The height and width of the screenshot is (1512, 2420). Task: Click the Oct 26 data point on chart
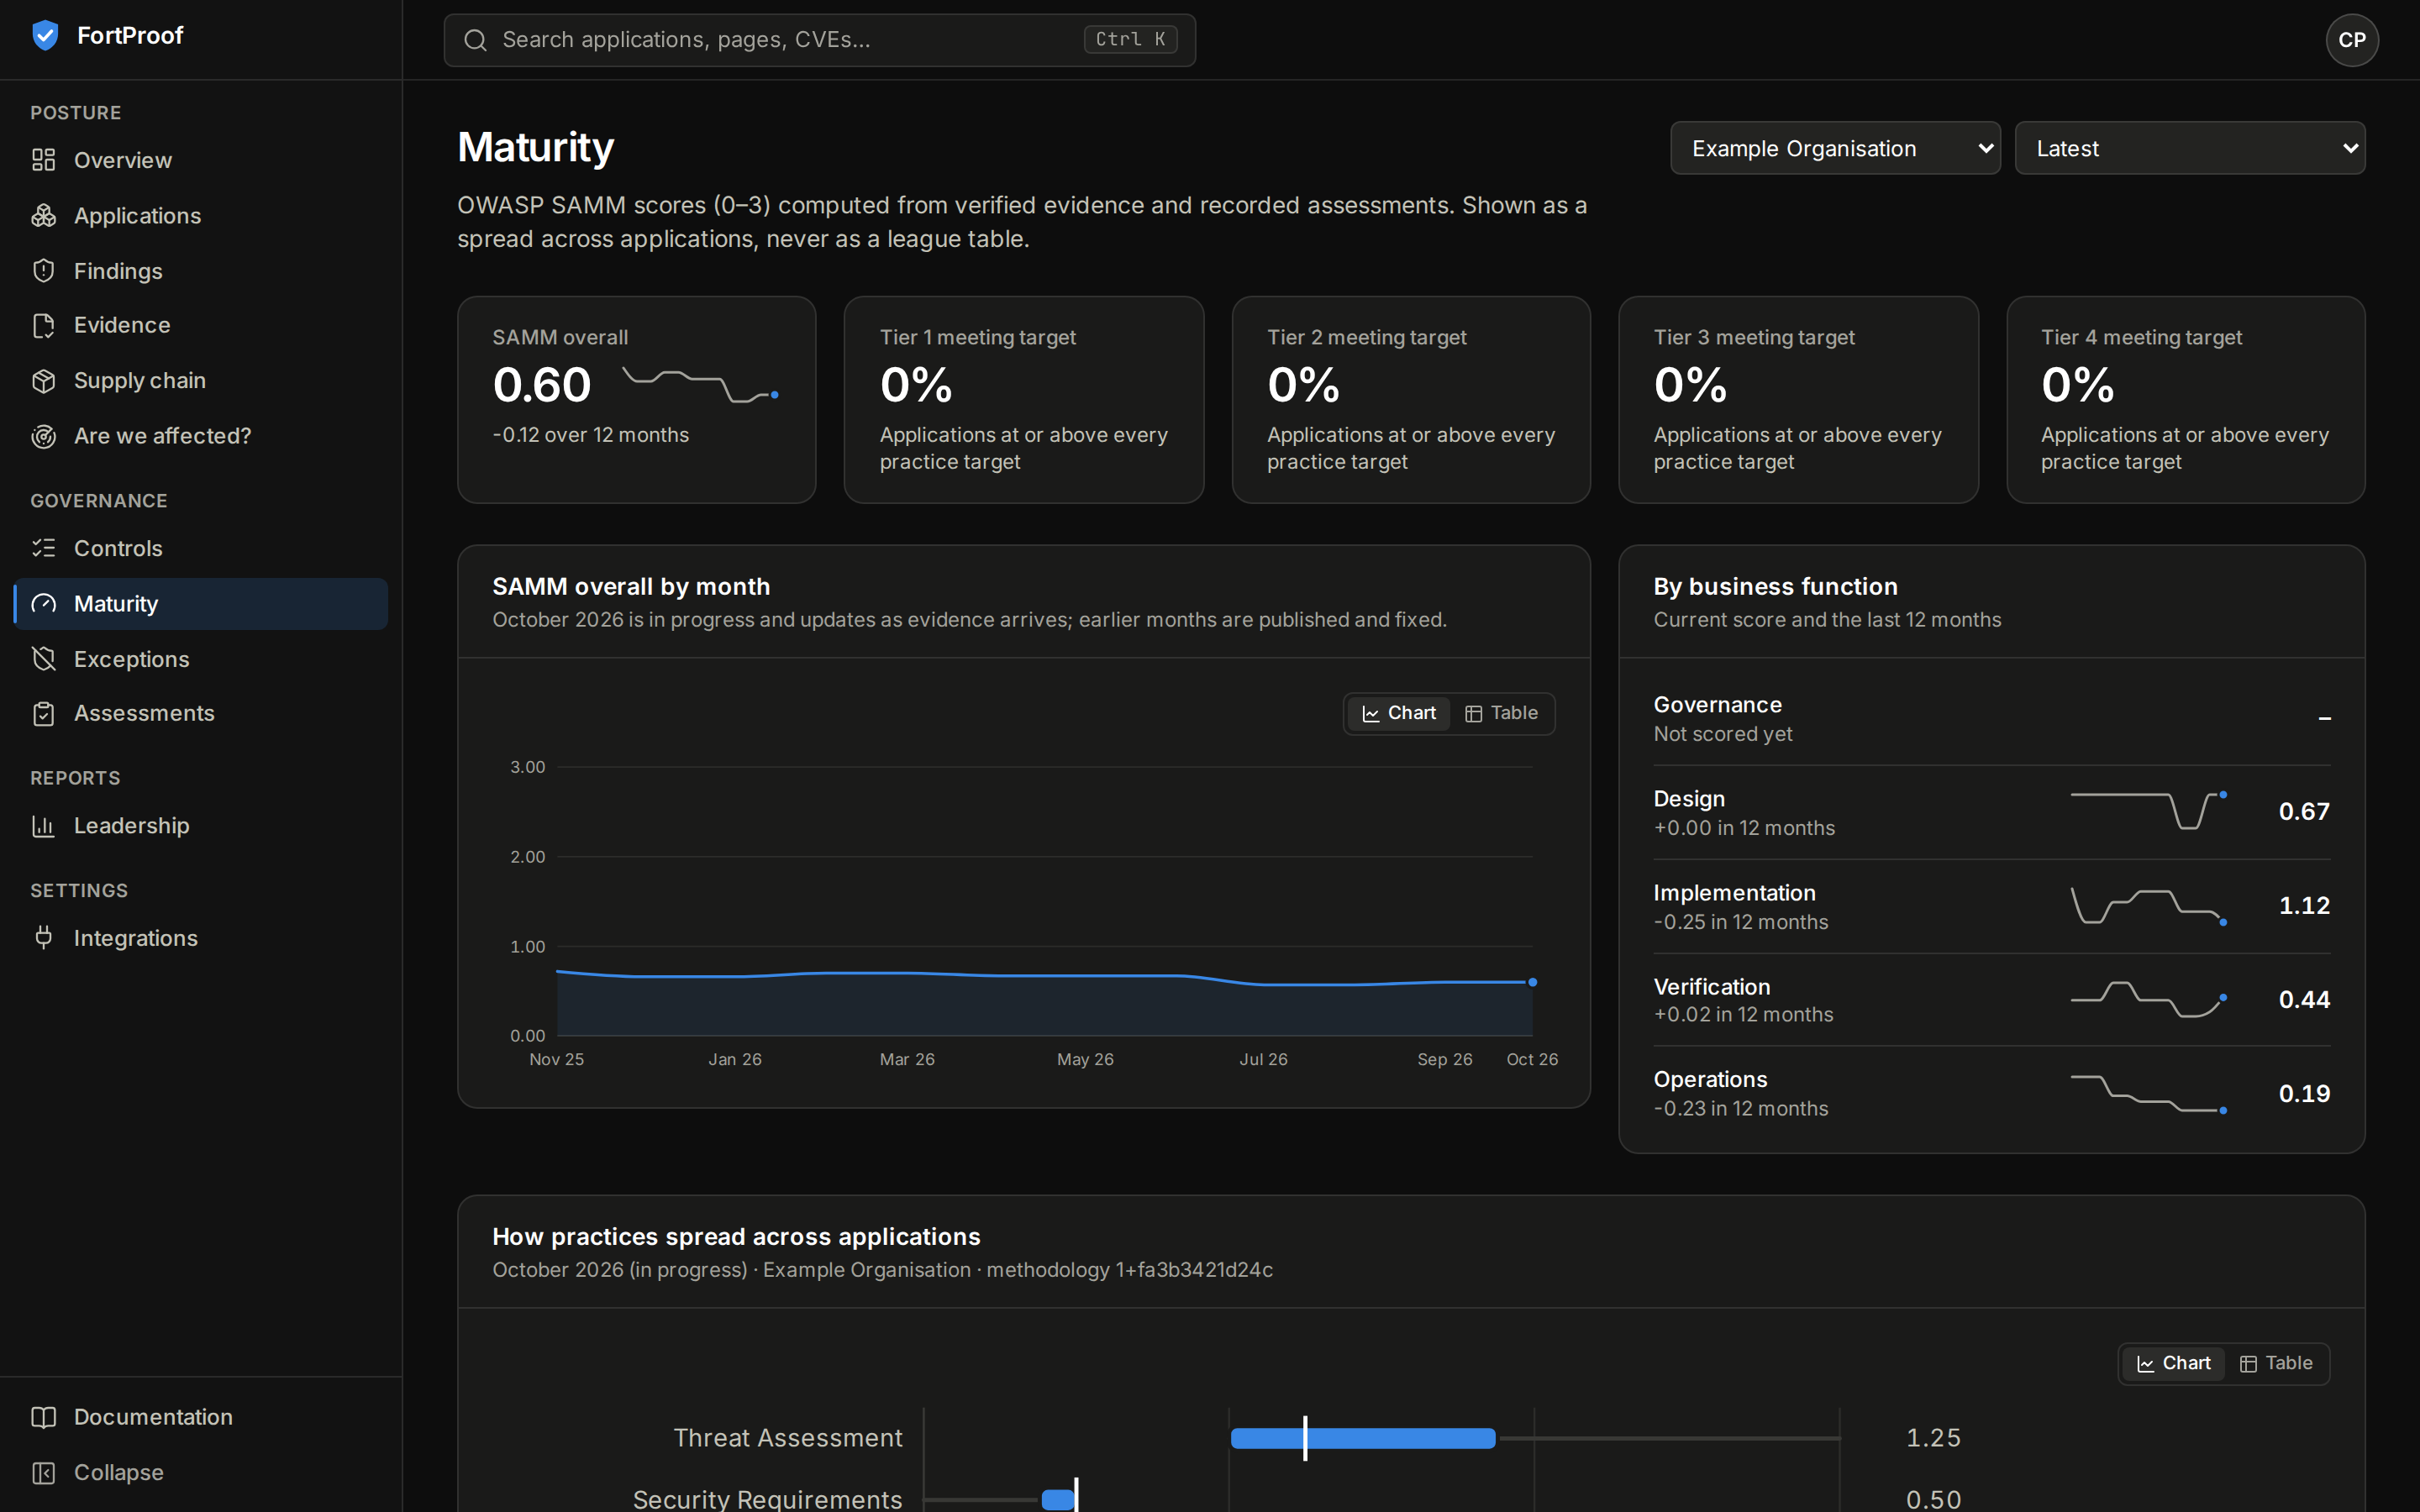click(x=1532, y=982)
